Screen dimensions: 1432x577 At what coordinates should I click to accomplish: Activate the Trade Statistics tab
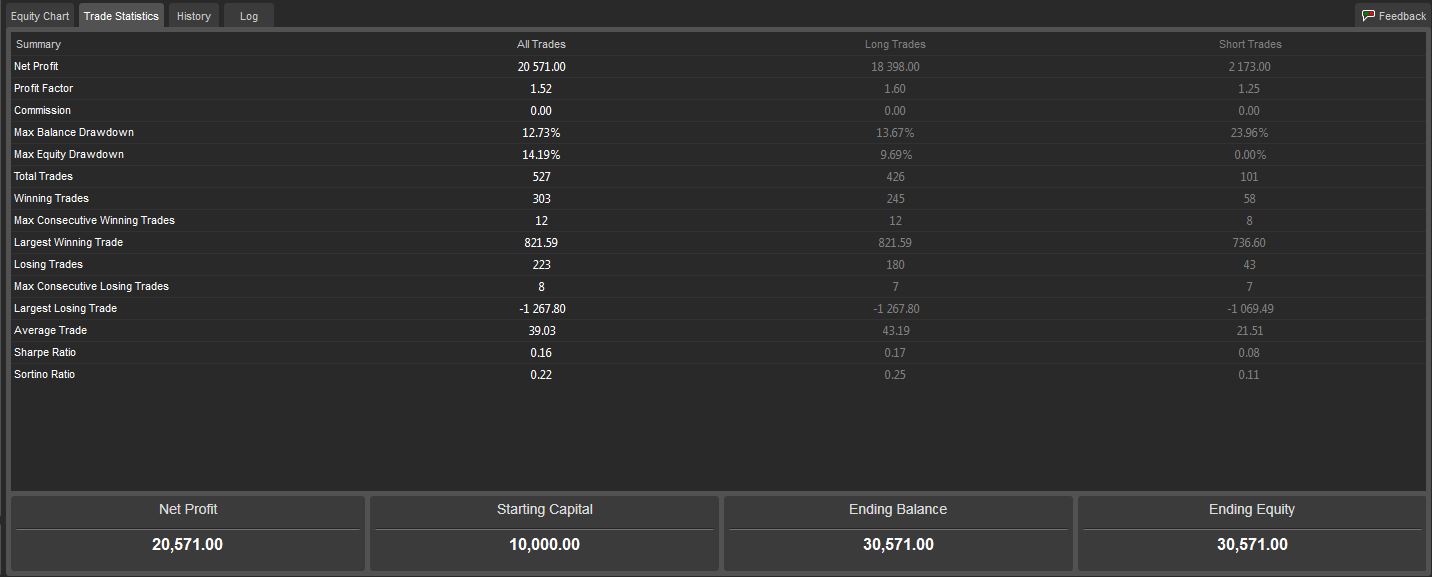tap(121, 16)
